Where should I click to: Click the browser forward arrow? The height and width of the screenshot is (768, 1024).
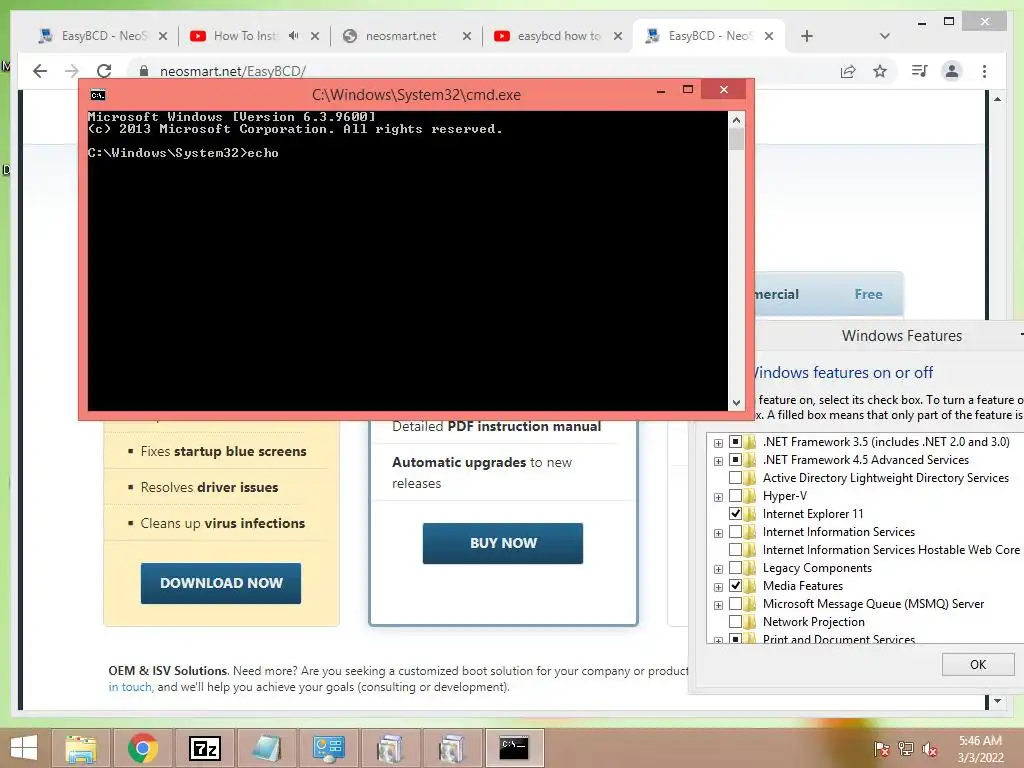72,71
